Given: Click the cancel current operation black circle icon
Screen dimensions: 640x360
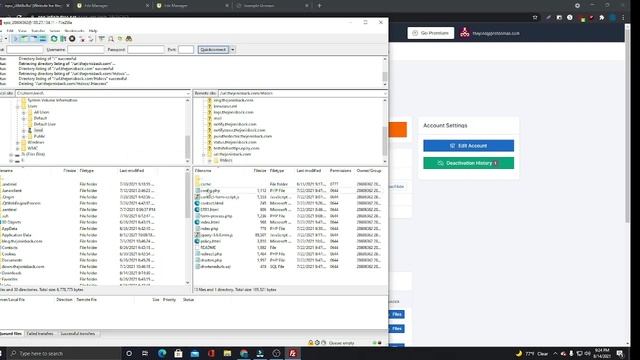Looking at the screenshot, I should (72, 39).
